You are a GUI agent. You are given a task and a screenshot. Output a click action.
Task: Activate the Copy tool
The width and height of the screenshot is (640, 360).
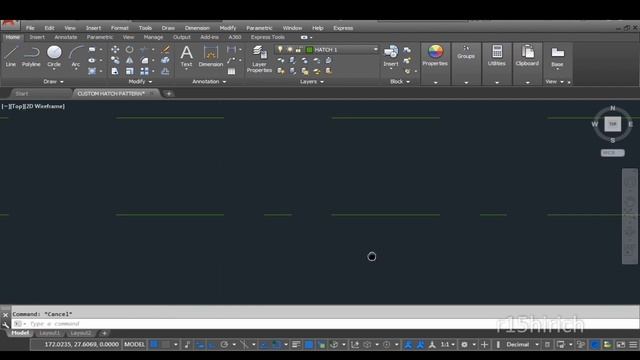coord(115,60)
